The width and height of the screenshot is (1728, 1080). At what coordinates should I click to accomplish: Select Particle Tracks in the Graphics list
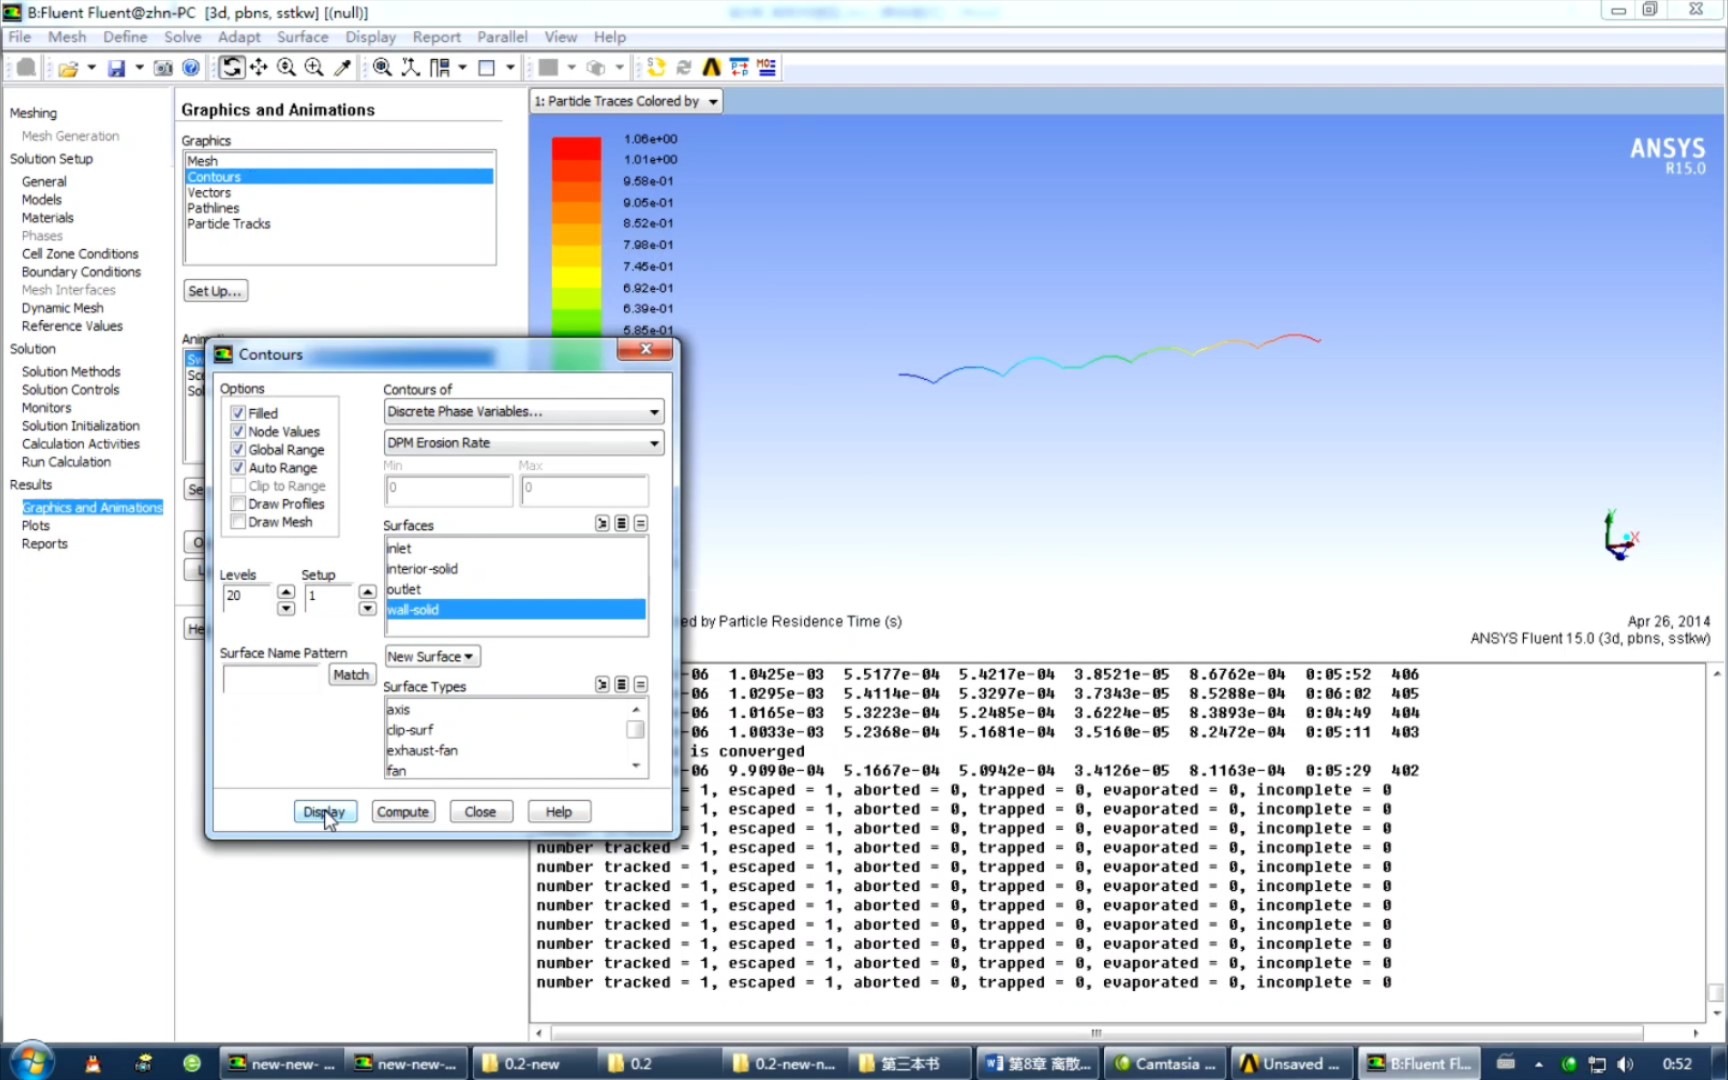[229, 224]
